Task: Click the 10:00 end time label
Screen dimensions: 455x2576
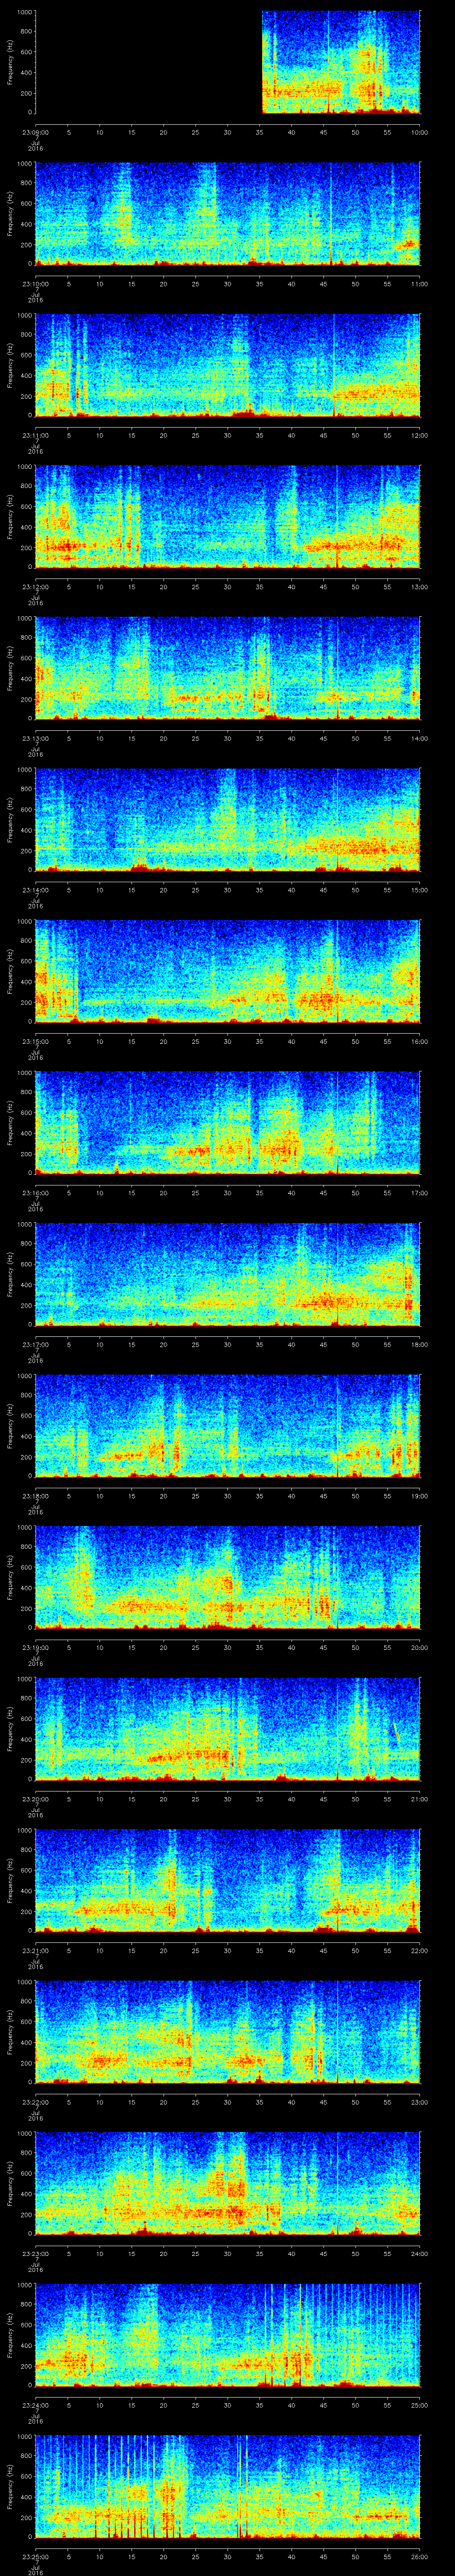Action: 419,132
